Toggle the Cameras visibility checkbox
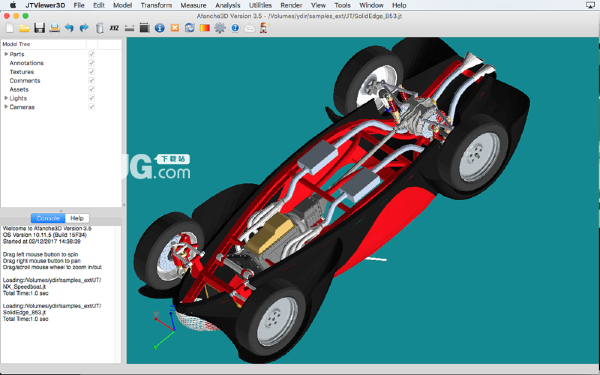This screenshot has height=375, width=600. tap(91, 107)
